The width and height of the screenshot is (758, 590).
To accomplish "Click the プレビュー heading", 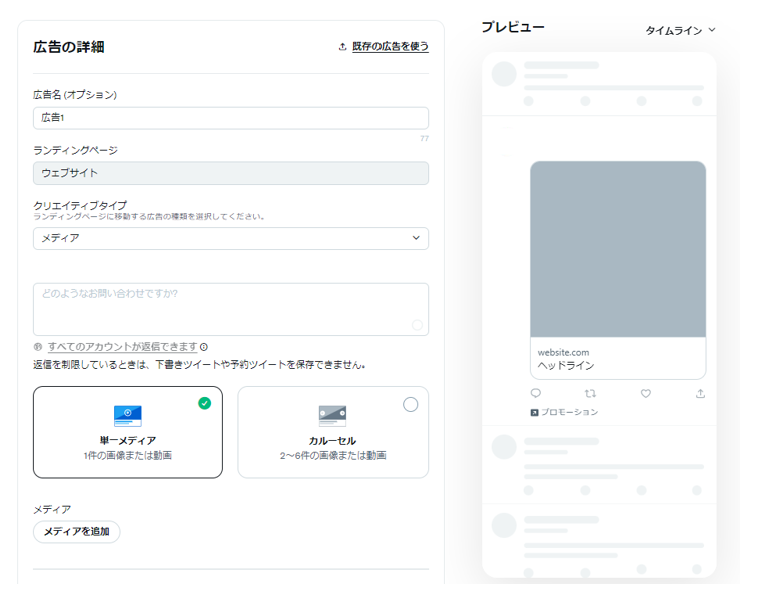I will pos(513,27).
